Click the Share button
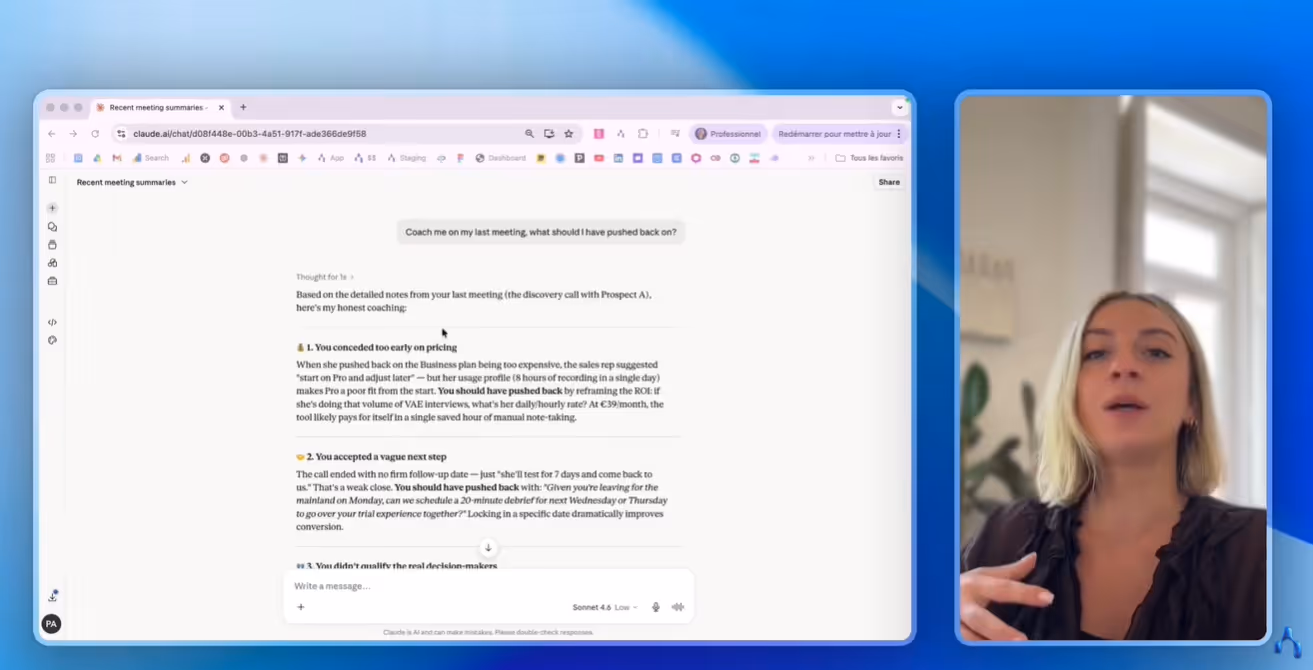Image resolution: width=1313 pixels, height=670 pixels. [889, 182]
